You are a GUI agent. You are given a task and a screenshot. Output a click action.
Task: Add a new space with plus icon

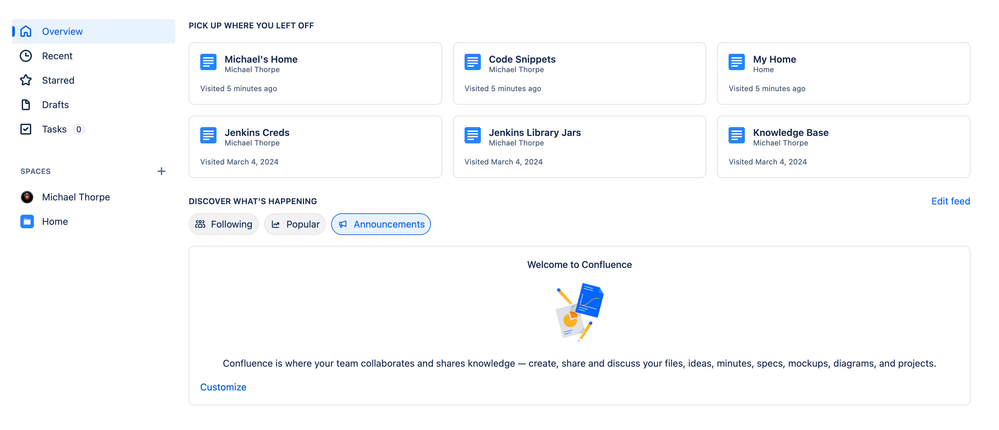click(162, 171)
